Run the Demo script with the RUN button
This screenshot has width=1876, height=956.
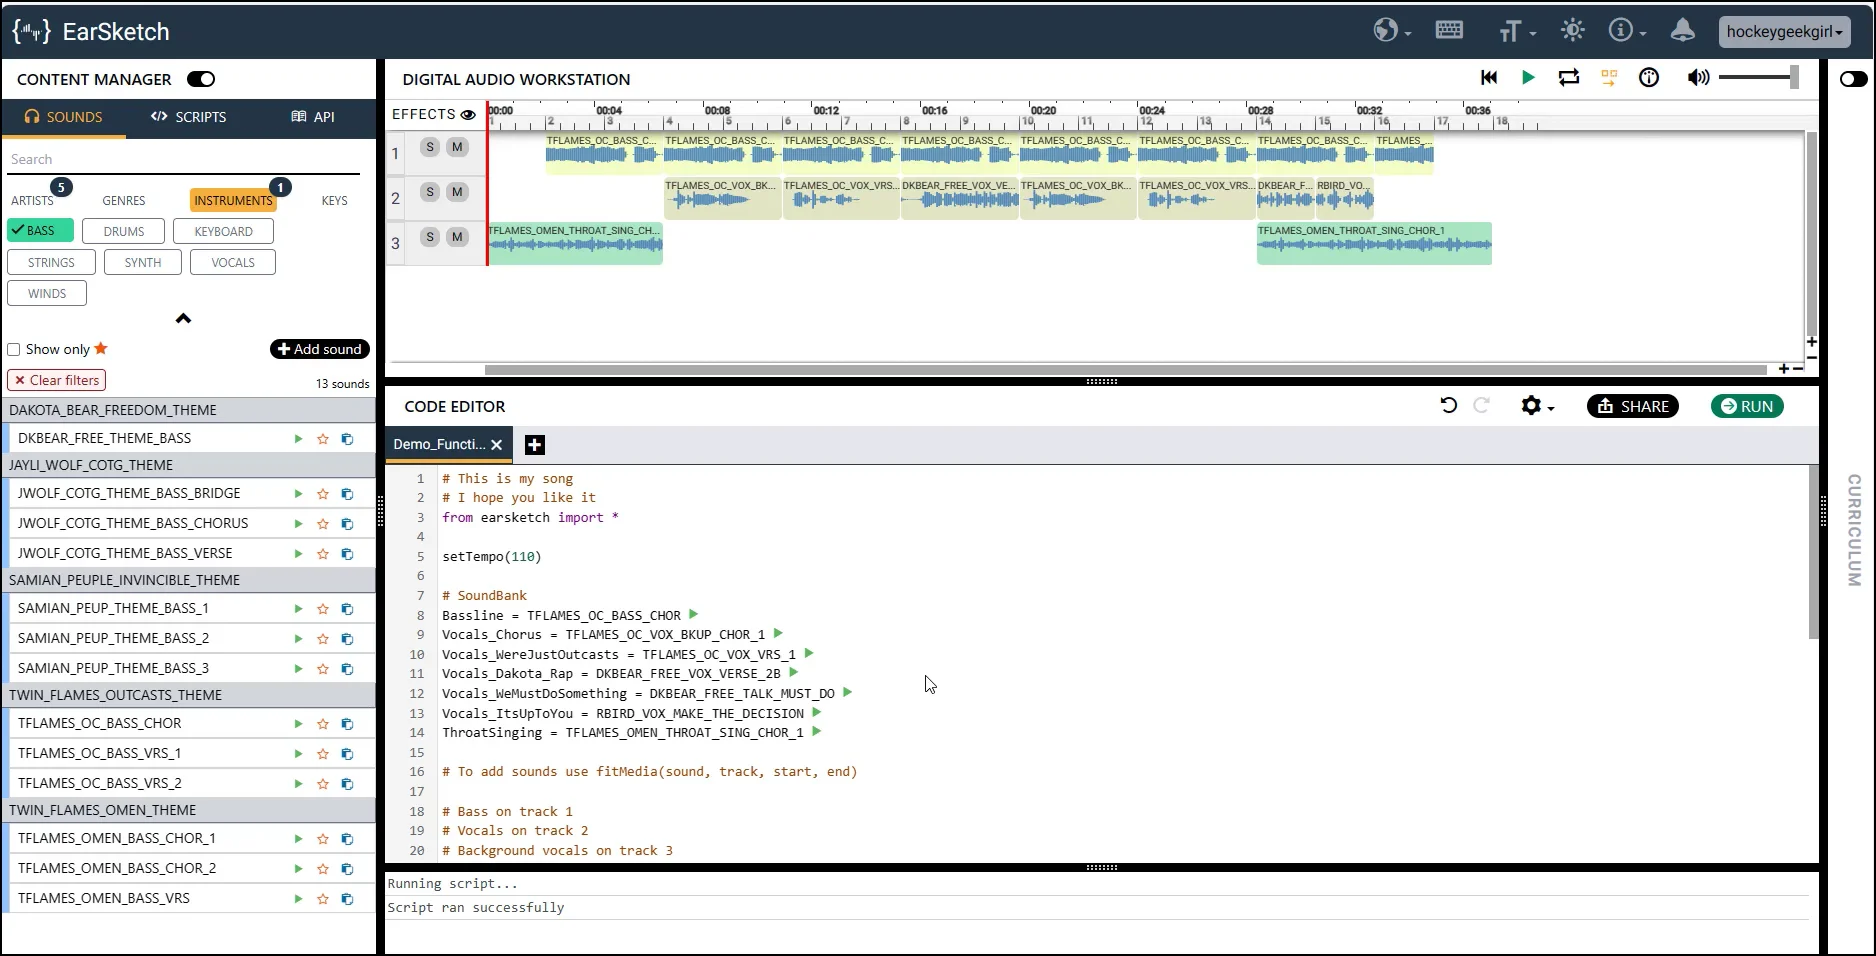click(1746, 406)
